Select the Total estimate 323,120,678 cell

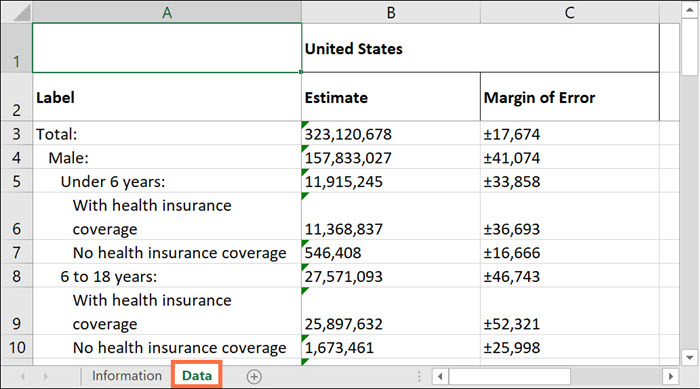[391, 134]
